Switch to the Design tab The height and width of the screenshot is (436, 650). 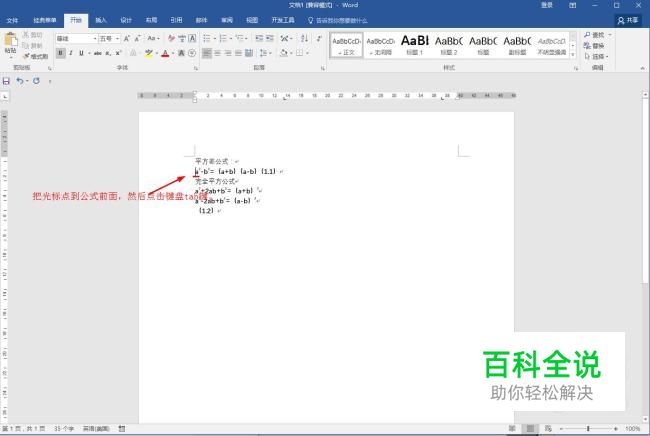tap(126, 20)
